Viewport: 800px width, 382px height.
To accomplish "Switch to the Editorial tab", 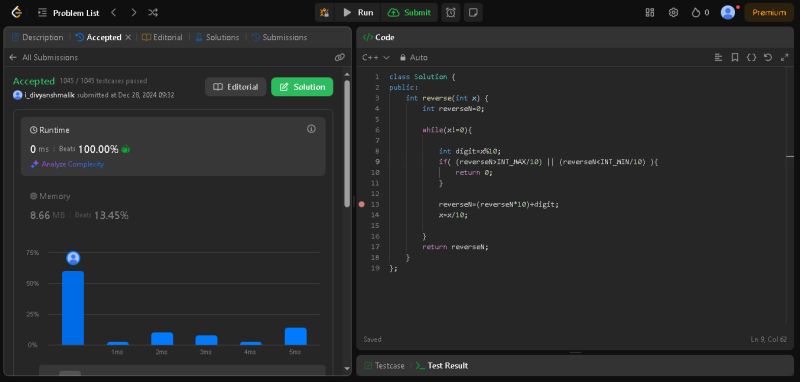I will [162, 37].
